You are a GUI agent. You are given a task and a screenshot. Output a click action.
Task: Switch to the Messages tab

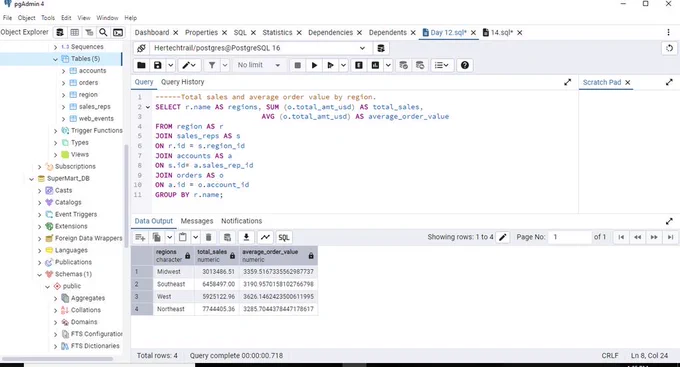click(197, 221)
